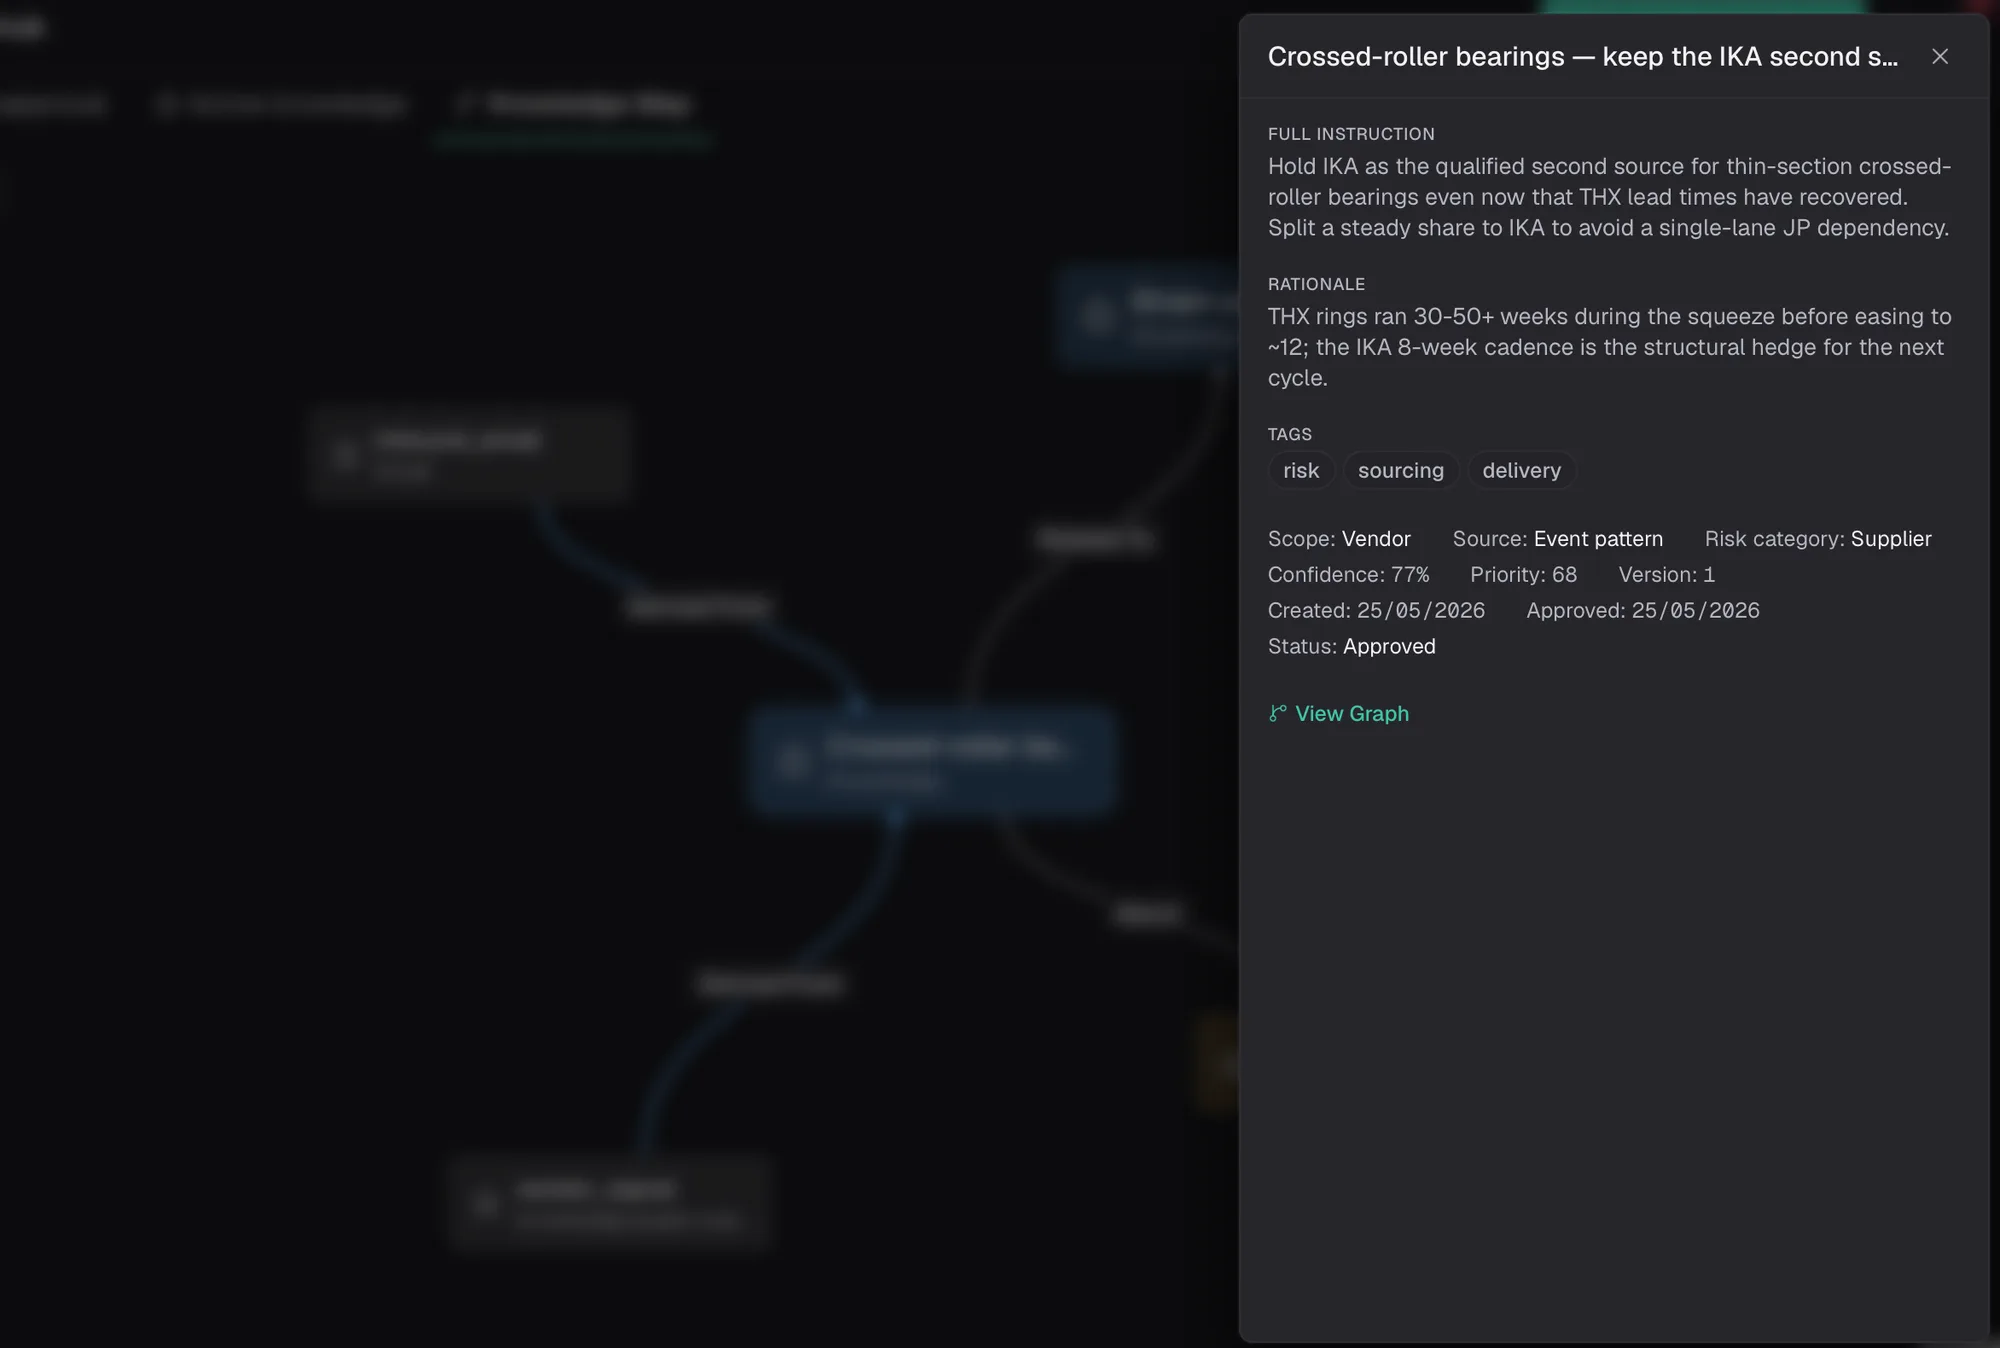This screenshot has width=2000, height=1348.
Task: Click the 'Source: Event pattern' value
Action: pyautogui.click(x=1598, y=539)
